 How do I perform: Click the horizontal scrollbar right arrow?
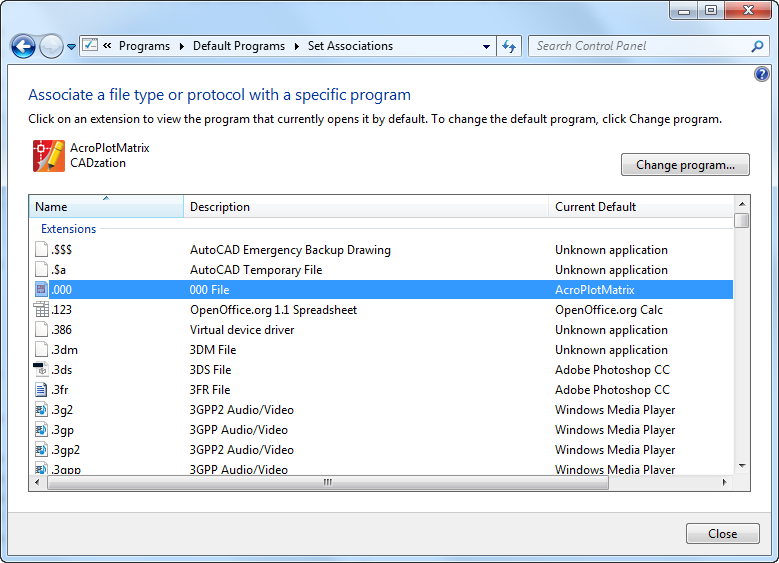724,483
